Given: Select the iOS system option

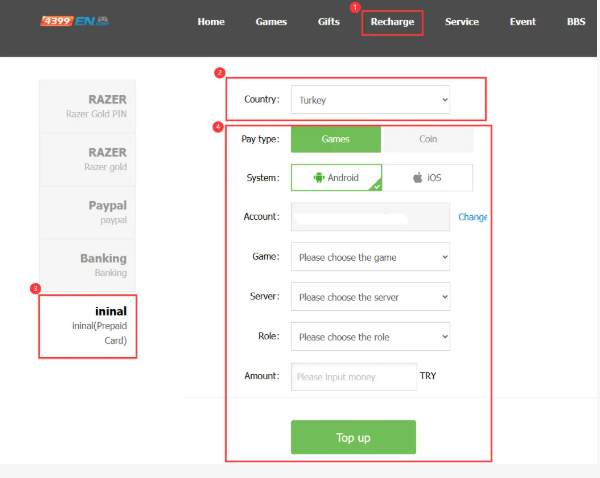Looking at the screenshot, I should 427,178.
